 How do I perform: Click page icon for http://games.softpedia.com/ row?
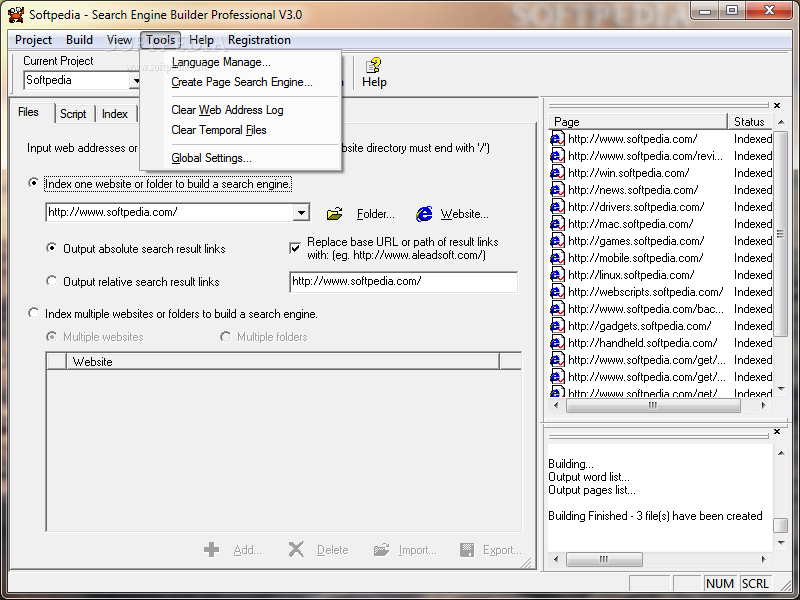557,241
